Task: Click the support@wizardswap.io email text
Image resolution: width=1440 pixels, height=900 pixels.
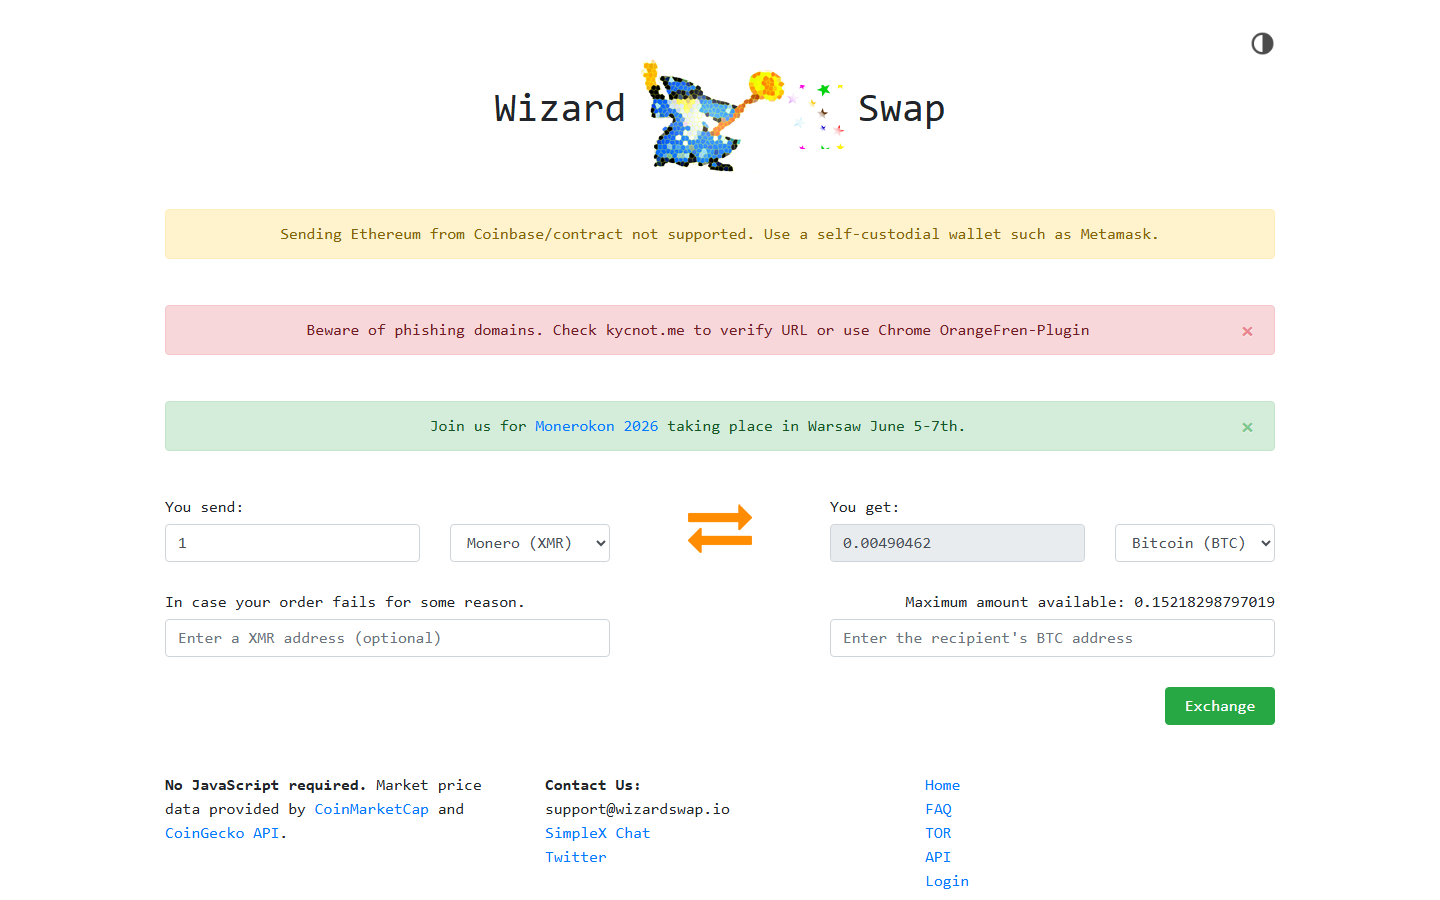Action: pyautogui.click(x=637, y=809)
